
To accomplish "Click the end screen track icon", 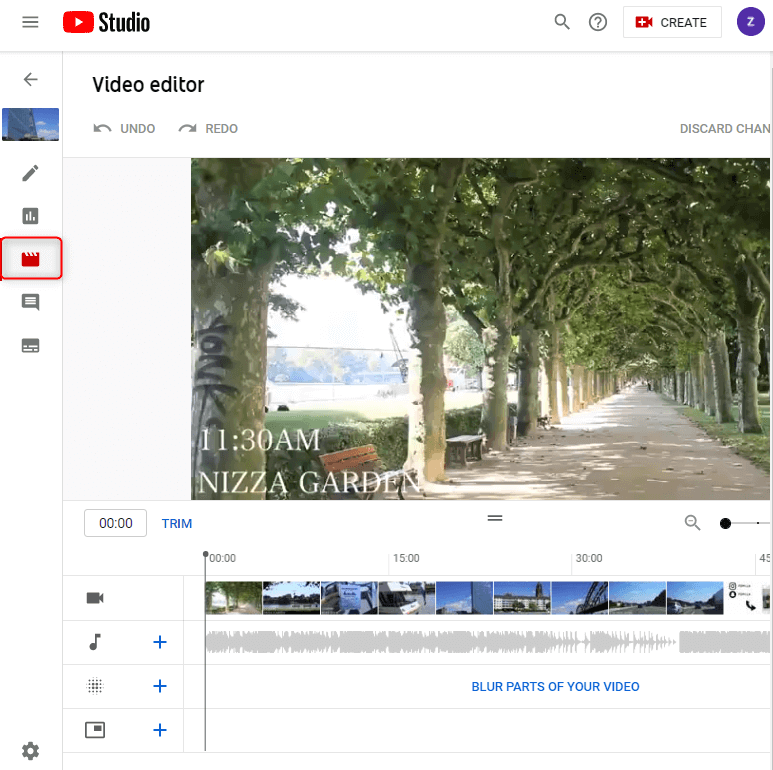I will coord(95,730).
